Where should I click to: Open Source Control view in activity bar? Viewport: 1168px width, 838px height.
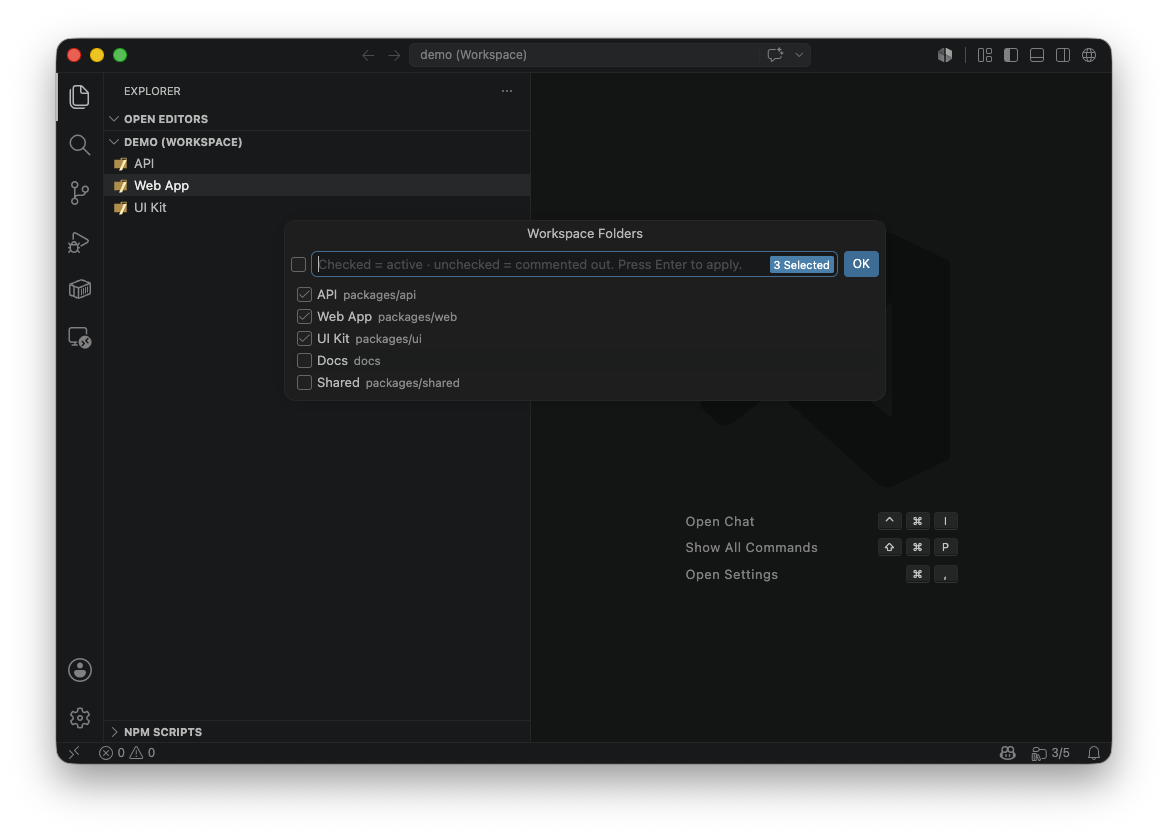pyautogui.click(x=80, y=193)
